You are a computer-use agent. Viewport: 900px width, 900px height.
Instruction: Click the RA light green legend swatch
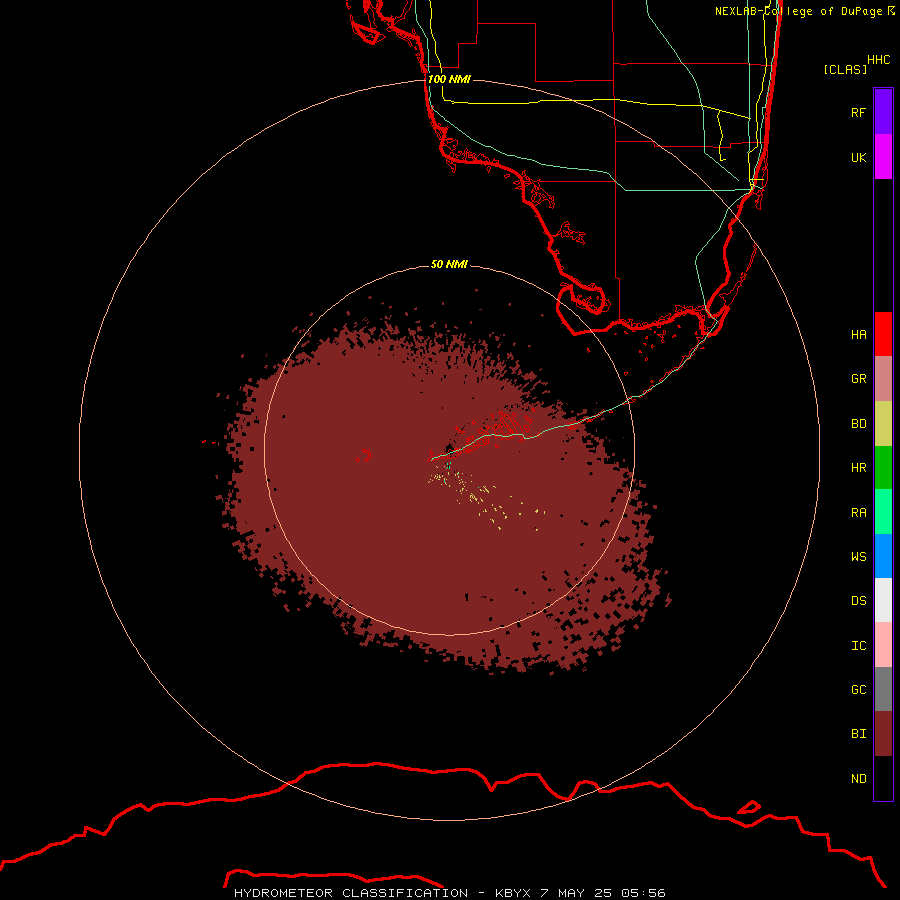[883, 512]
